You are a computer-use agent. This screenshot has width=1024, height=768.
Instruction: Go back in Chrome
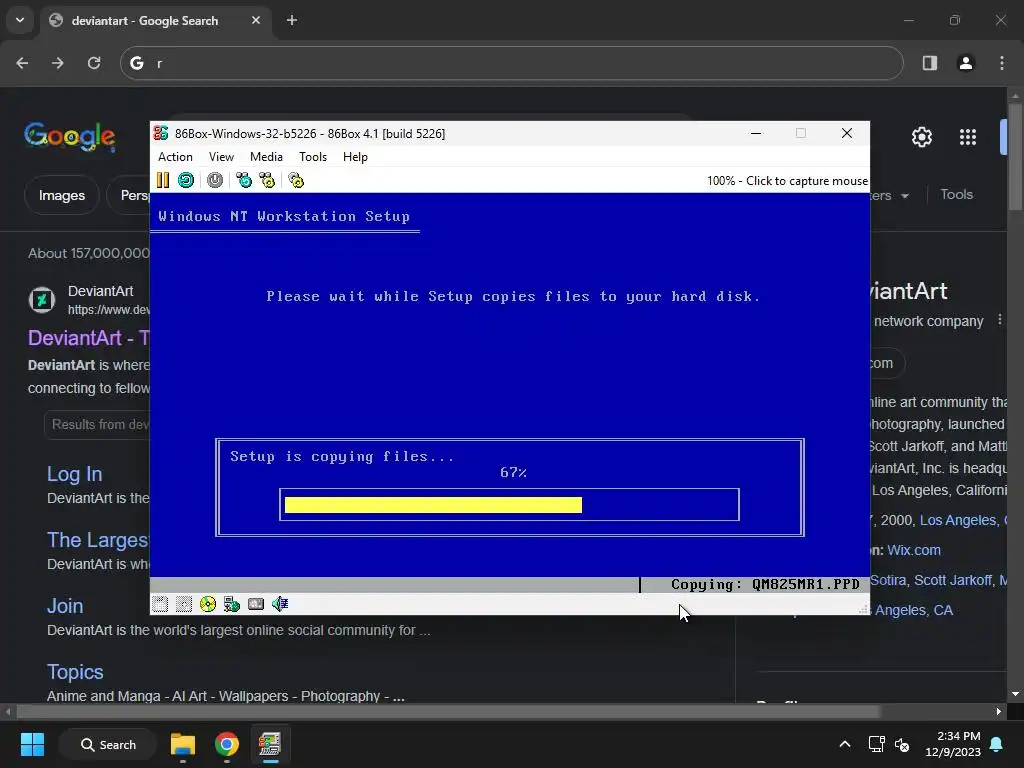(22, 63)
